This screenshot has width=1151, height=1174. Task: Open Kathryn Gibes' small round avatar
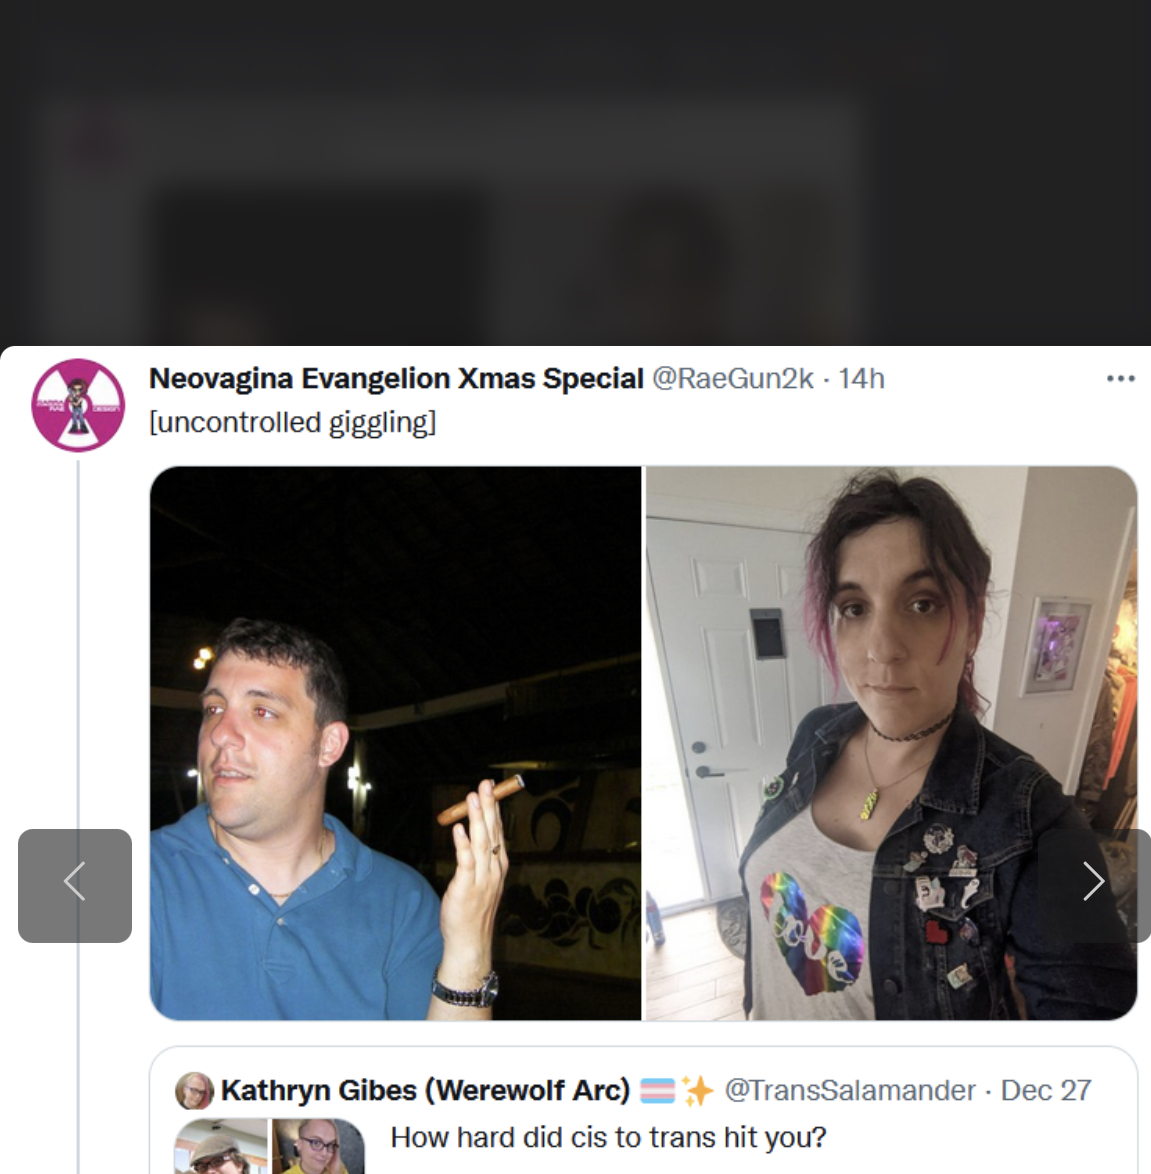coord(194,1090)
